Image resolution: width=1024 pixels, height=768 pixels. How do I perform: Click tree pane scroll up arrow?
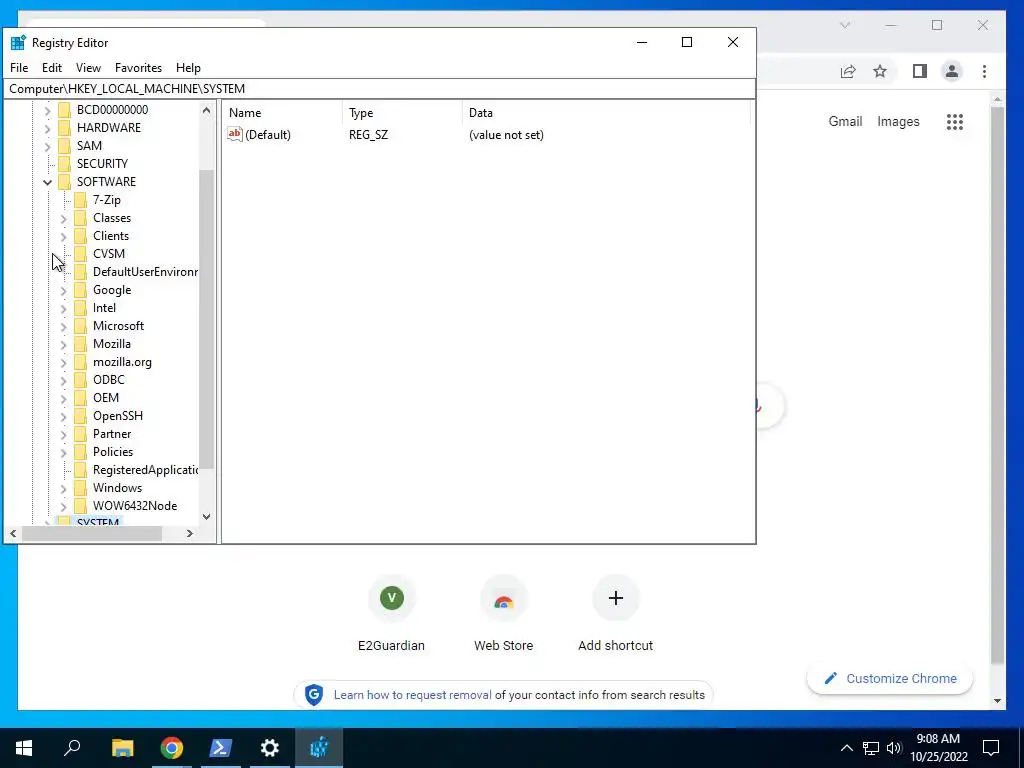coord(206,110)
